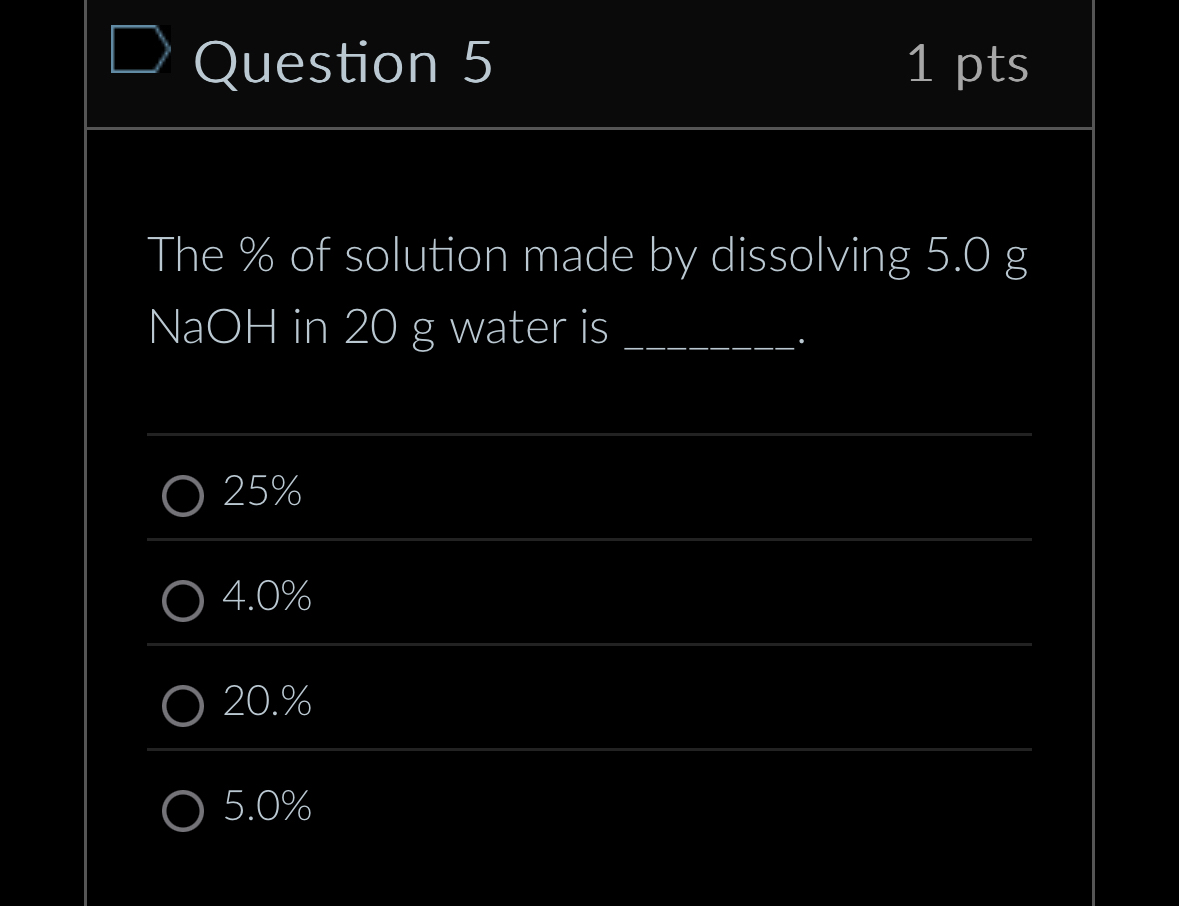Click the 5.0% answer text label
This screenshot has height=906, width=1179.
coord(267,807)
